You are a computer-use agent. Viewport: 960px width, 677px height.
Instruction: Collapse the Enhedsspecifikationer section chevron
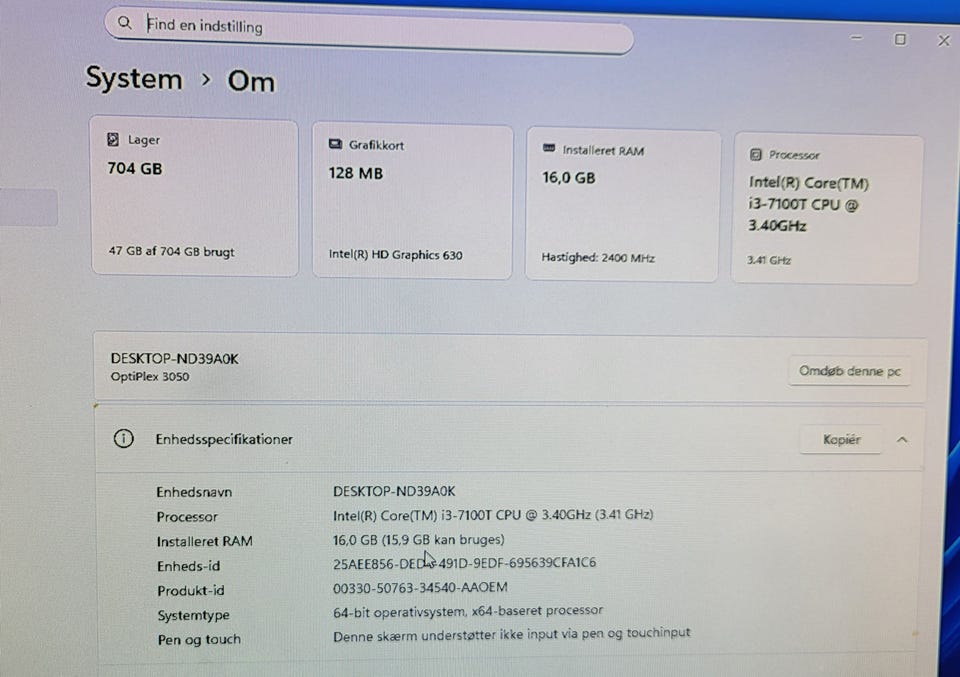pos(902,439)
